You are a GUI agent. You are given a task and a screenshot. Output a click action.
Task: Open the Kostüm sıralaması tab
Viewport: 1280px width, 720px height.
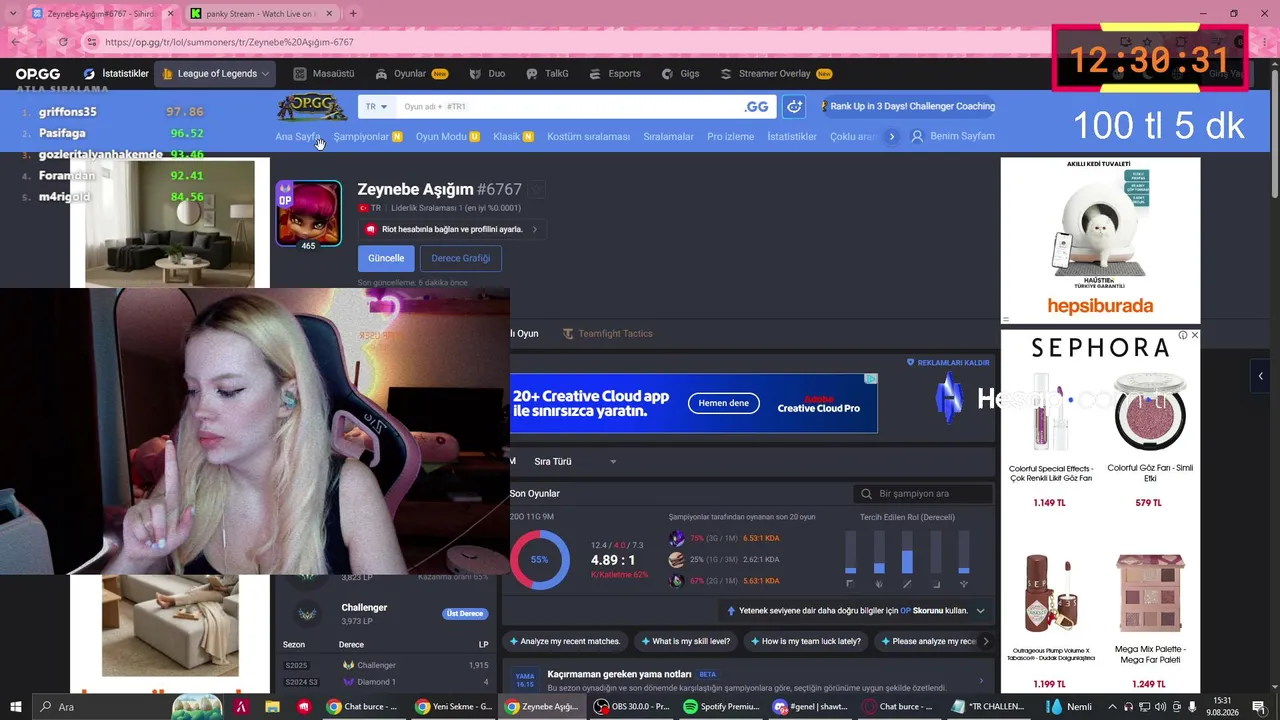click(588, 137)
